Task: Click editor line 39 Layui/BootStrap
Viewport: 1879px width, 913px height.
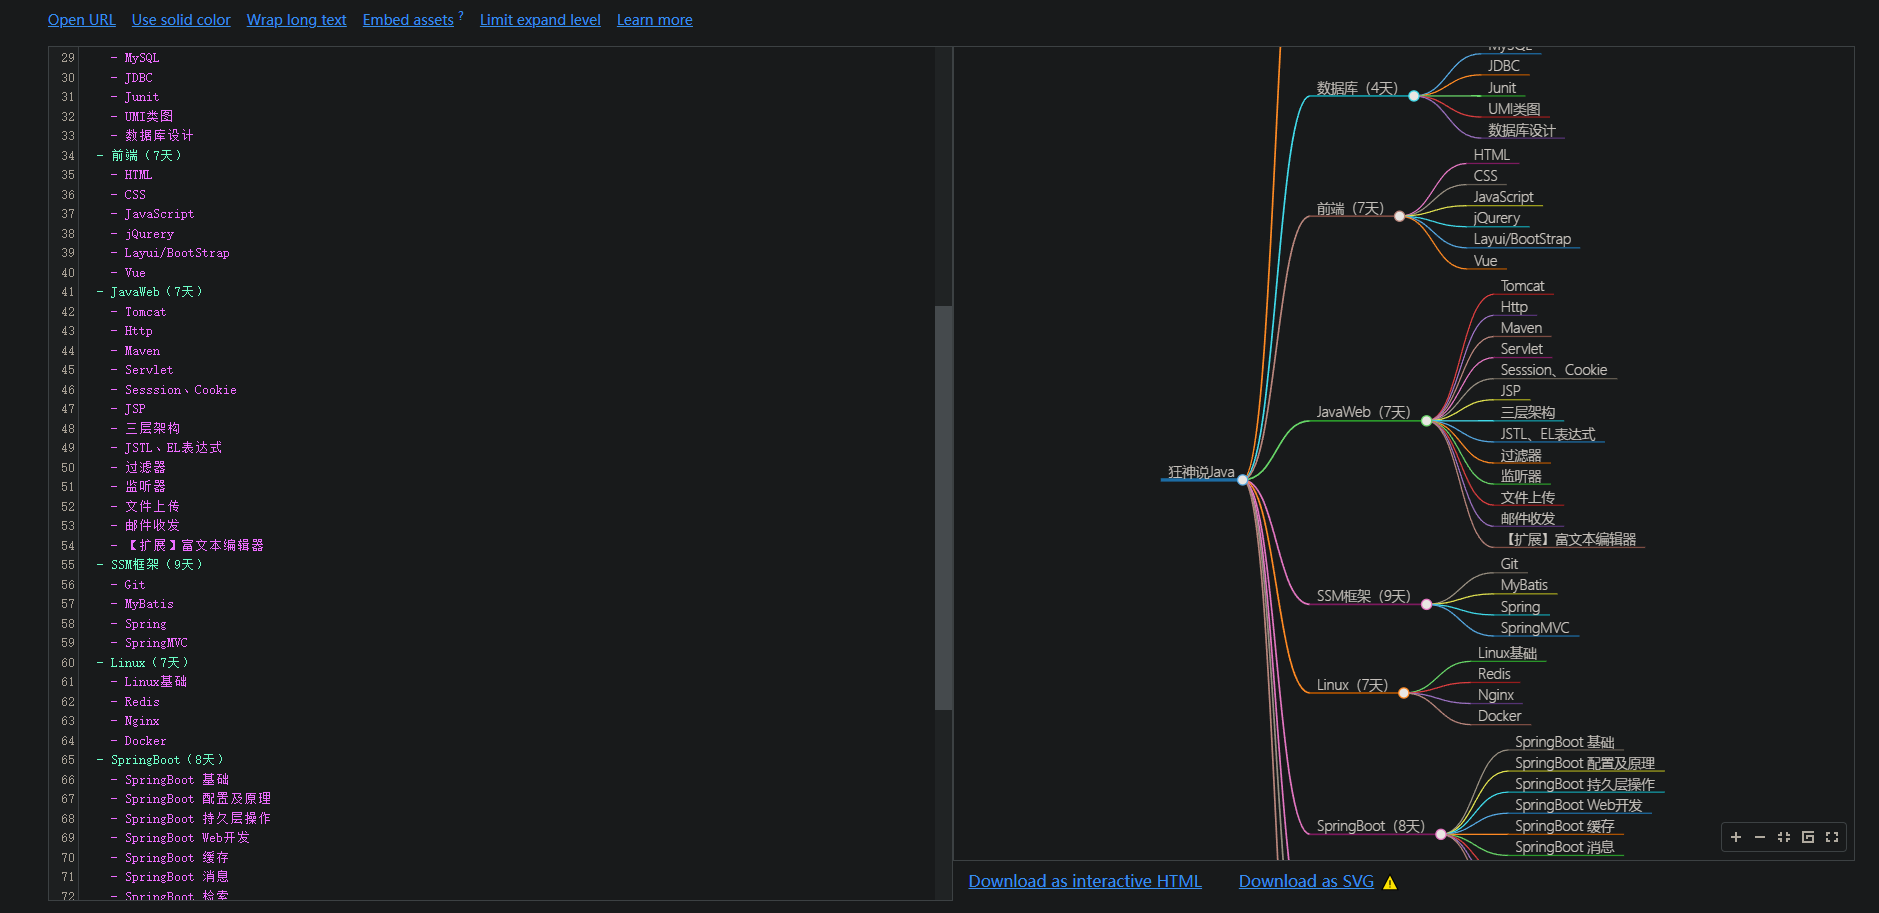Action: [x=177, y=253]
